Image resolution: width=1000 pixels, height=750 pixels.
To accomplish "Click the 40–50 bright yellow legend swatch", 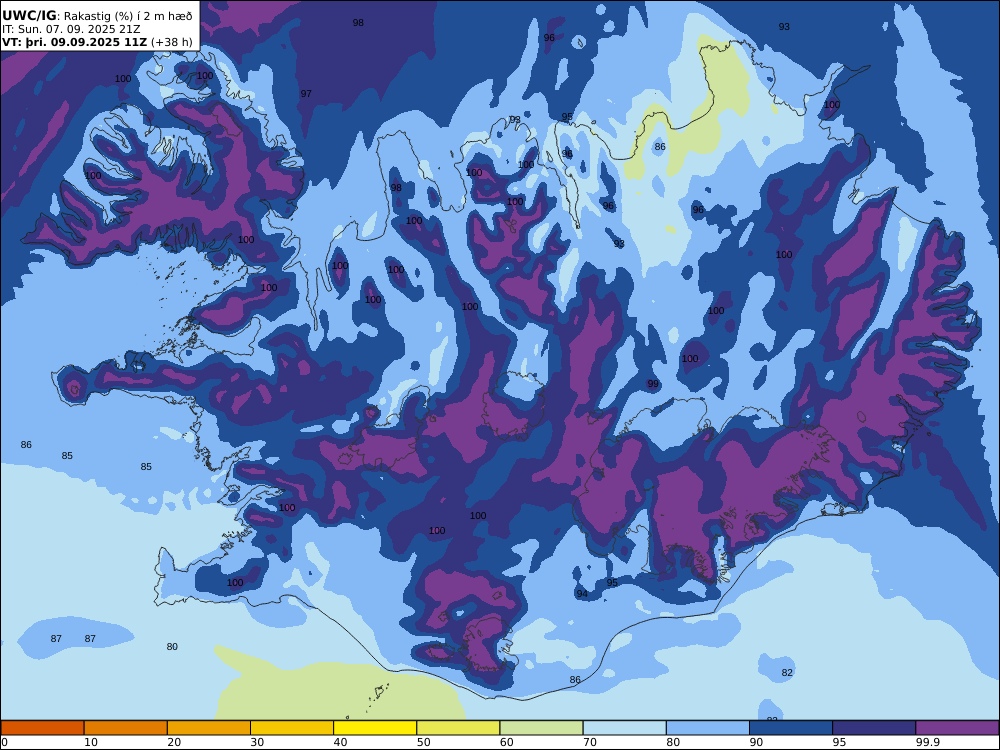I will coord(375,728).
